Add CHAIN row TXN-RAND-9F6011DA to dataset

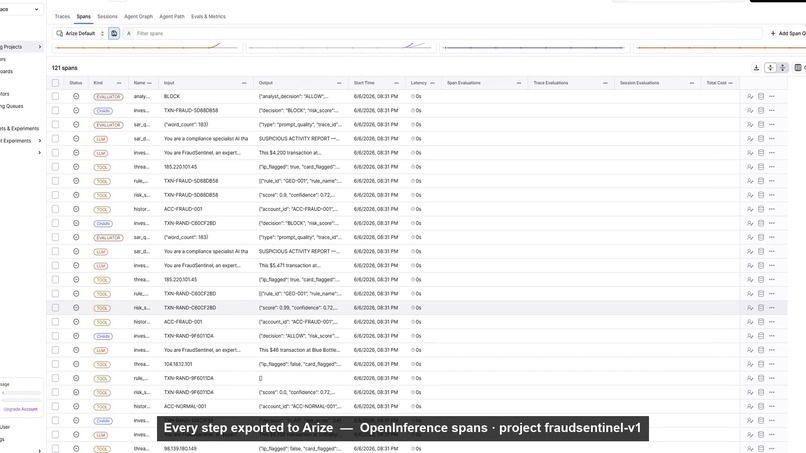(x=761, y=336)
